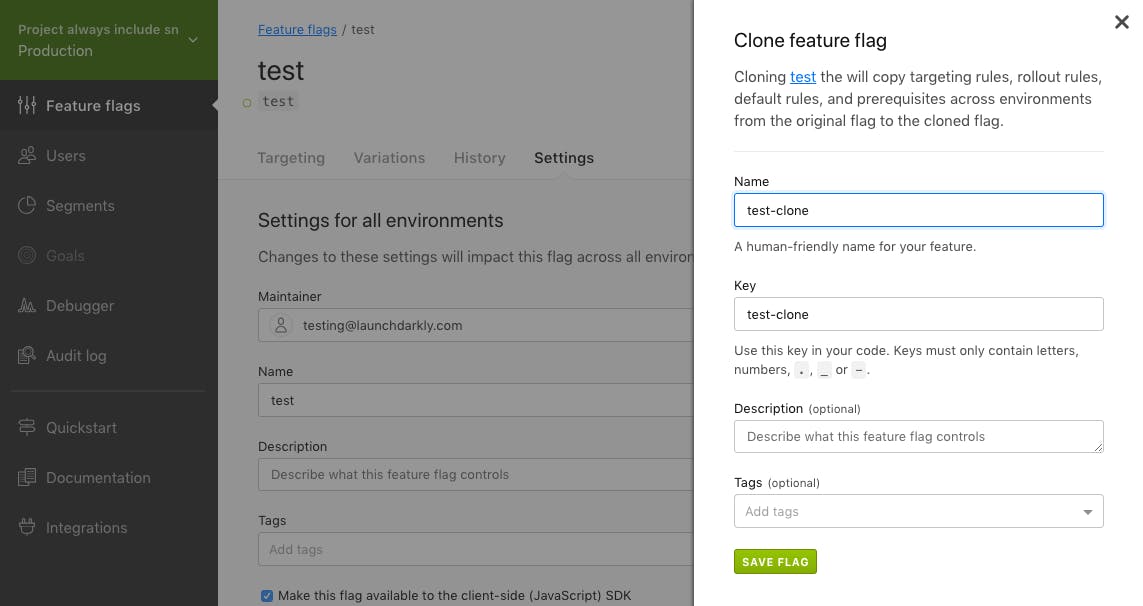Switch to the Targeting tab
This screenshot has height=606, width=1143.
[291, 158]
